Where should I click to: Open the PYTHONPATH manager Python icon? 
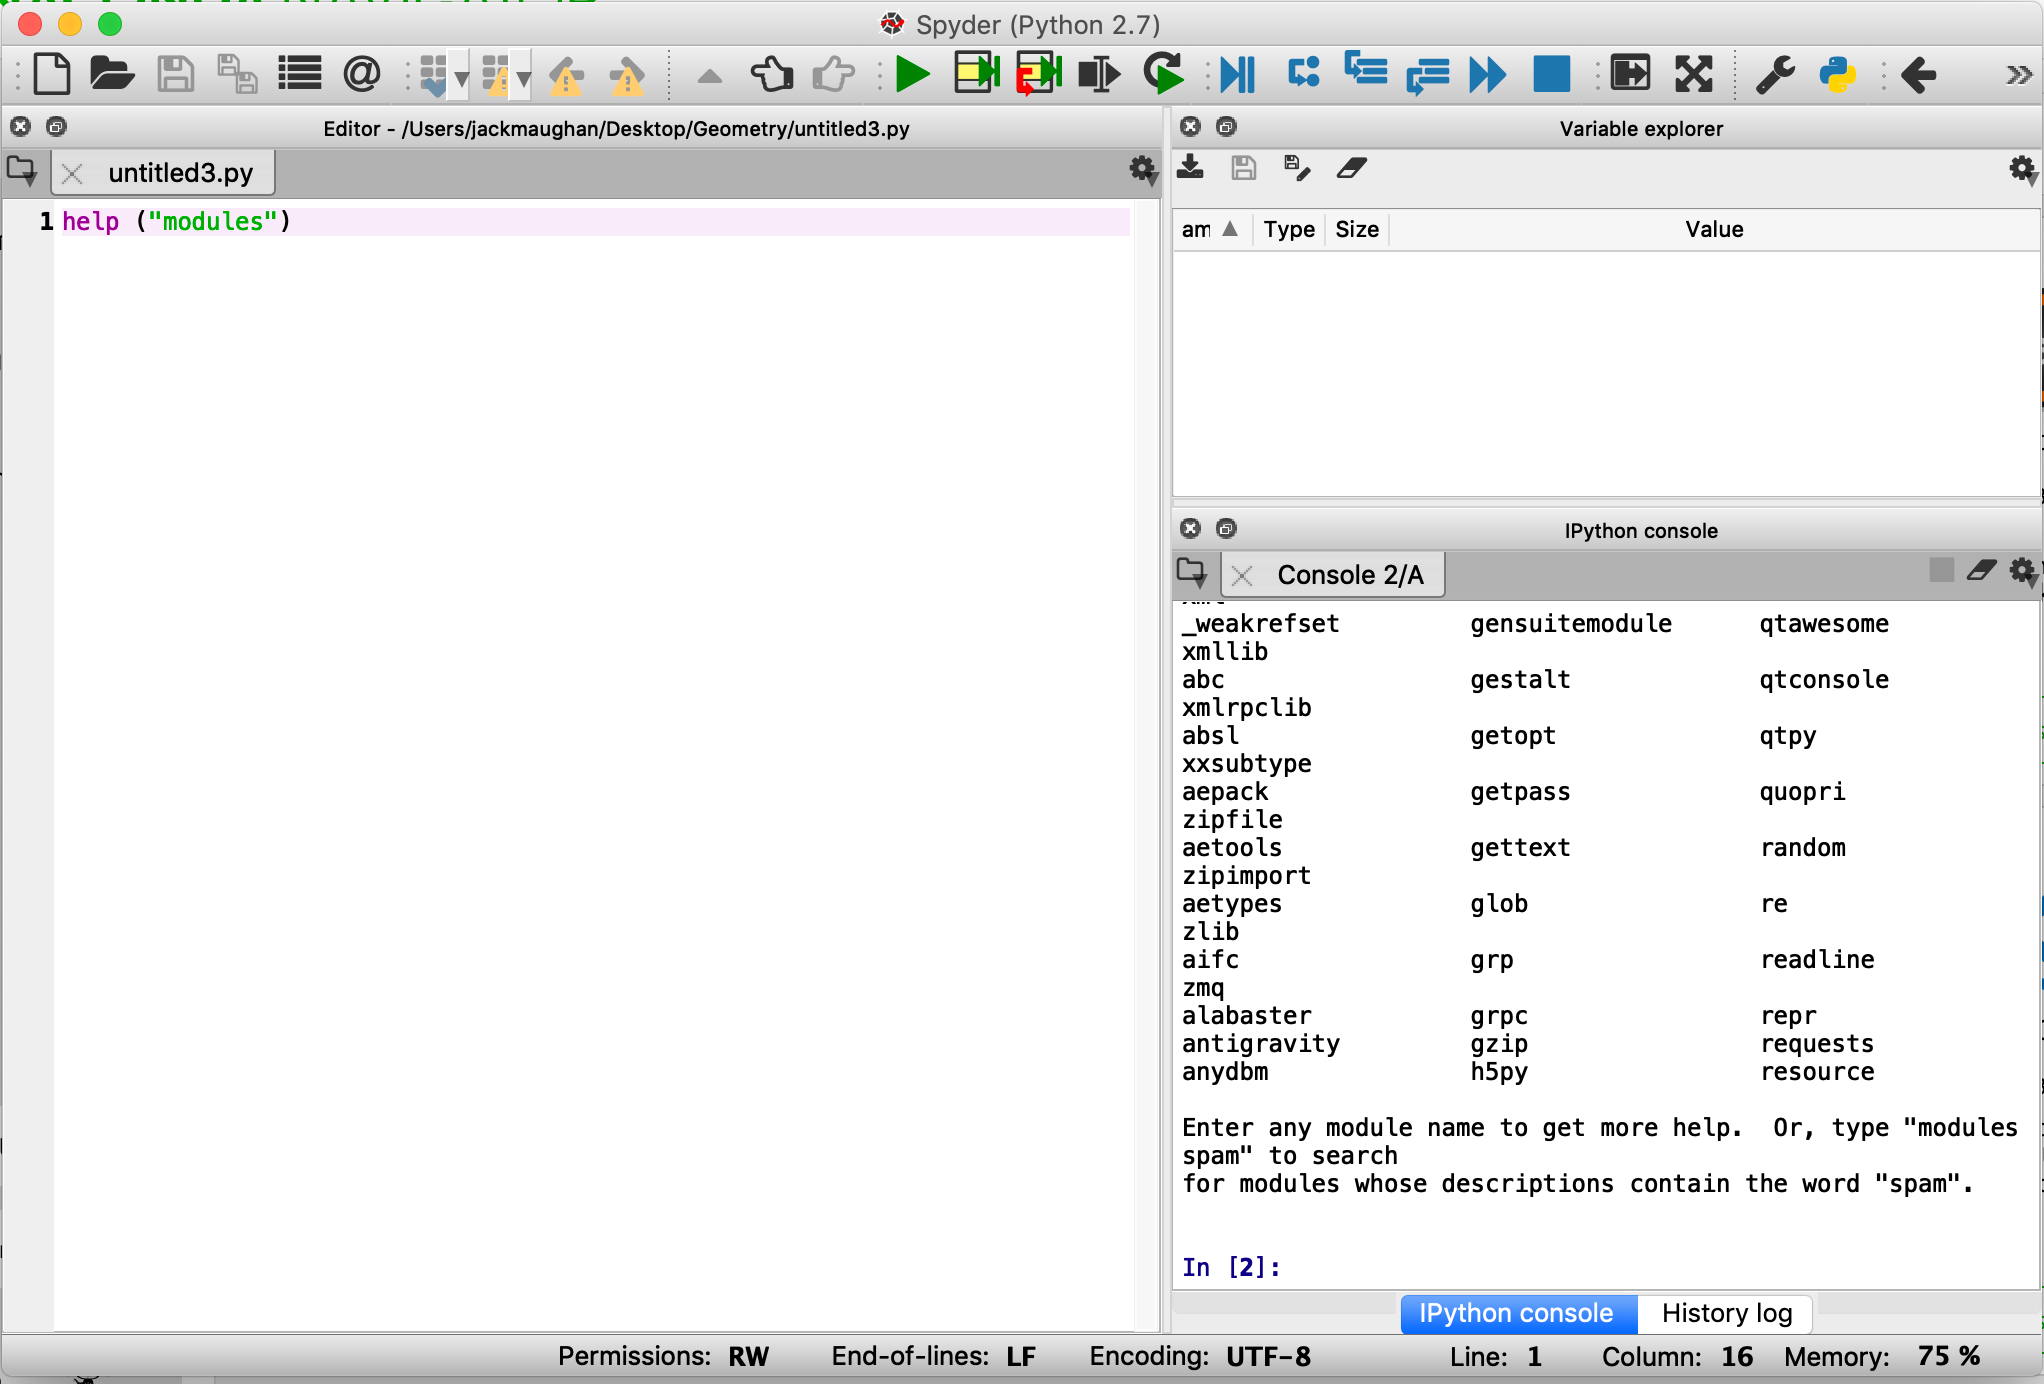click(1840, 74)
